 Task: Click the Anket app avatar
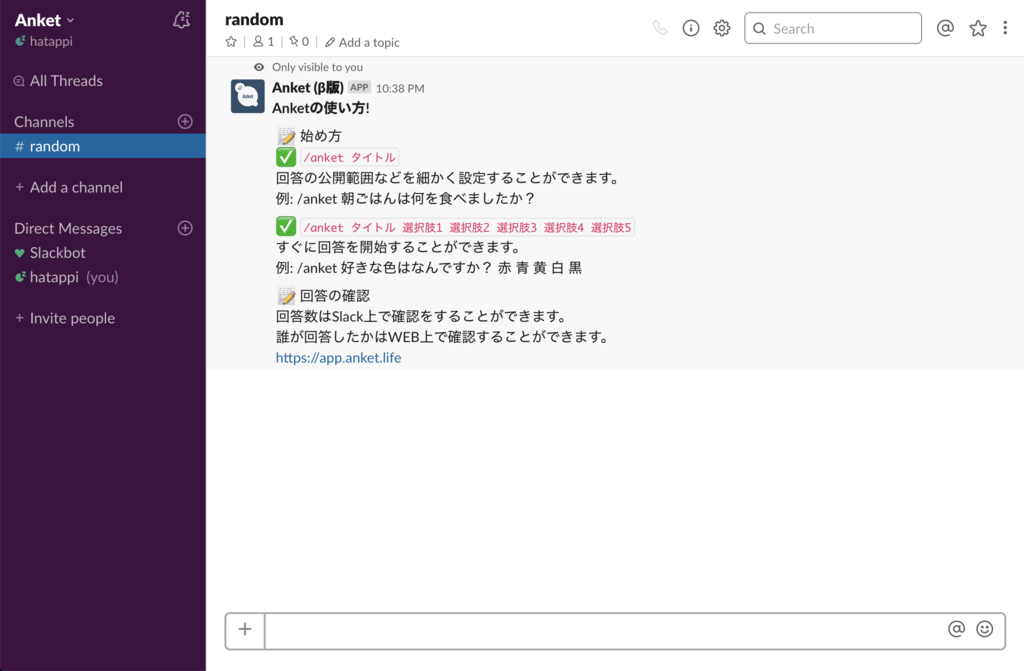(x=248, y=96)
